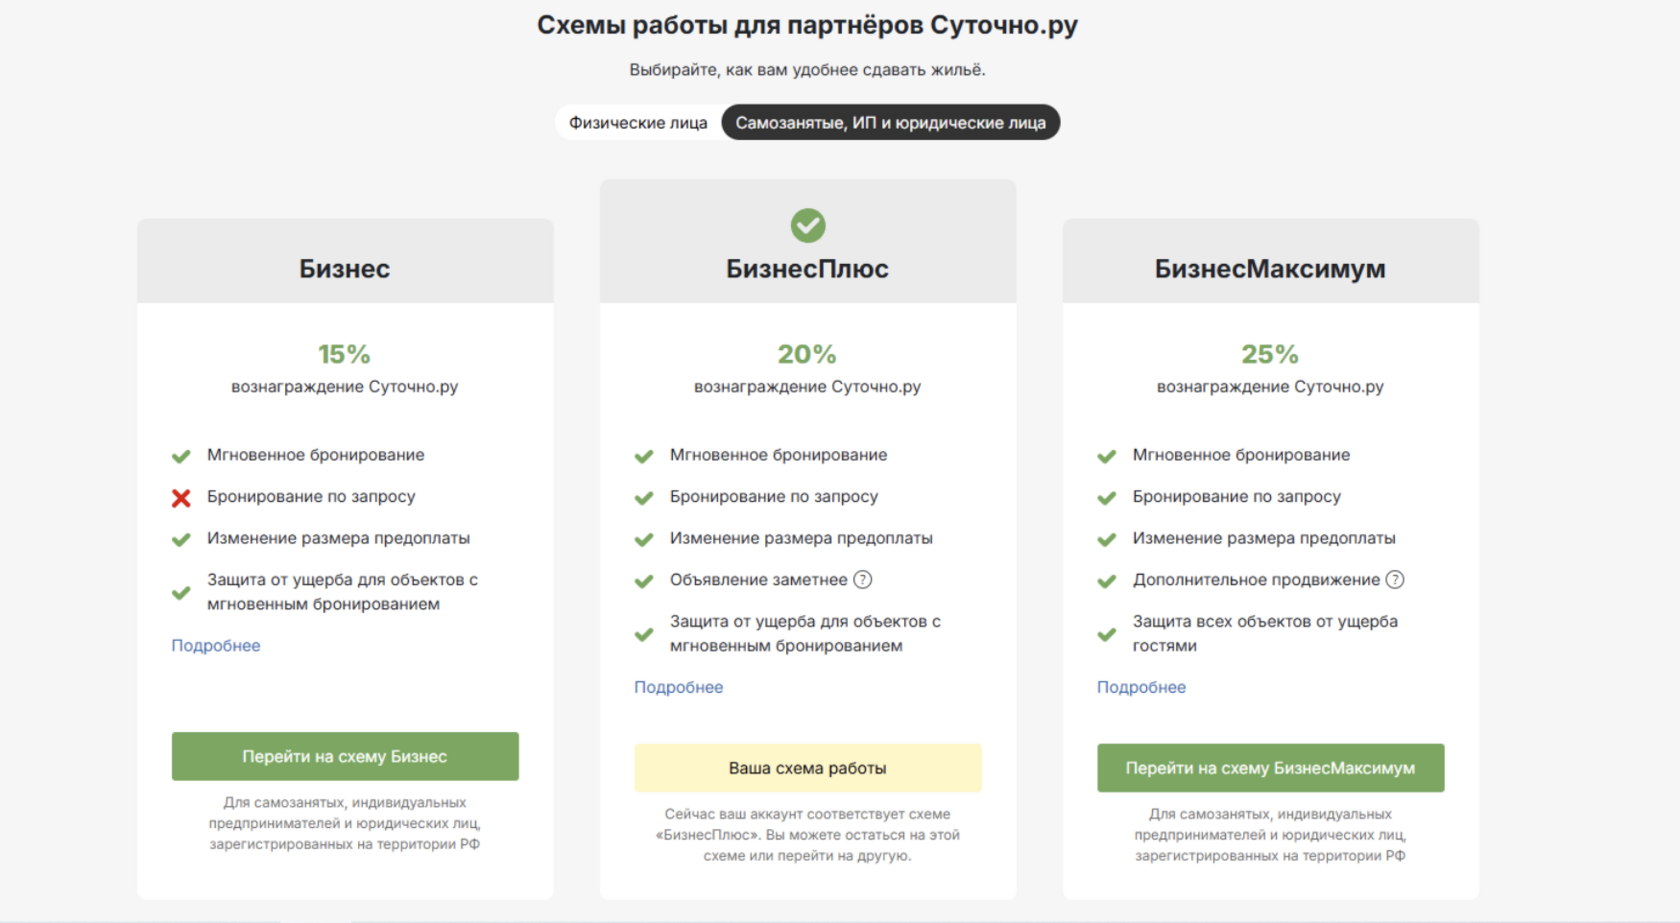Click the БизнесПлюс card title

tap(808, 269)
